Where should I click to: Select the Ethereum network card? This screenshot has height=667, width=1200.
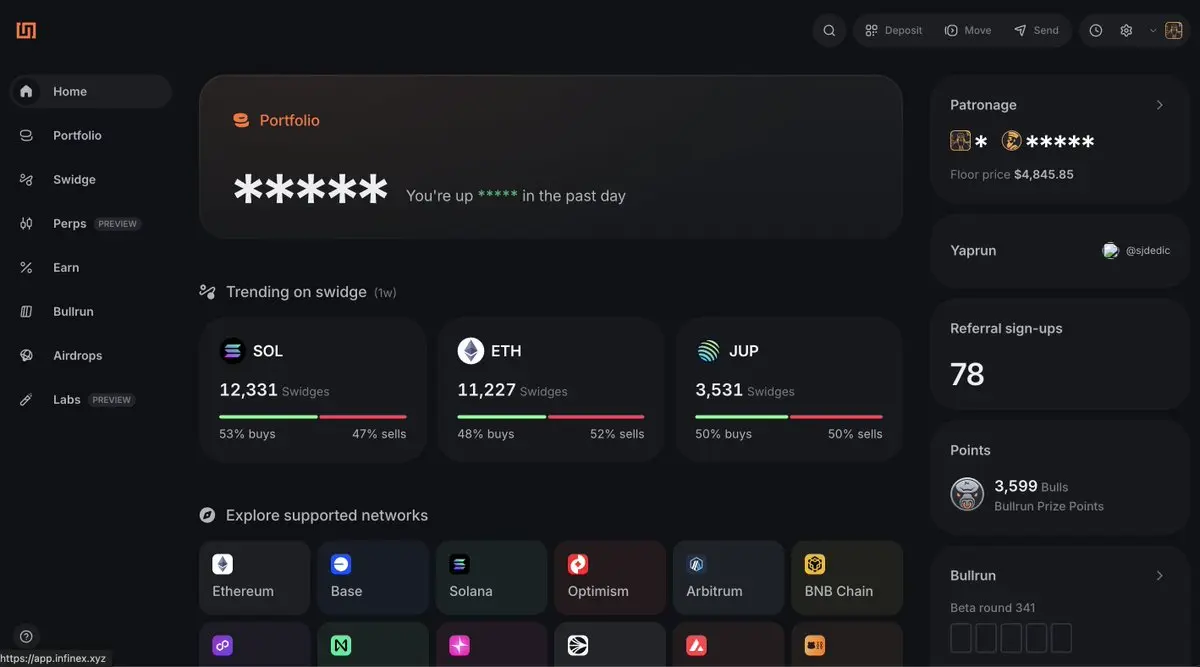pos(254,578)
